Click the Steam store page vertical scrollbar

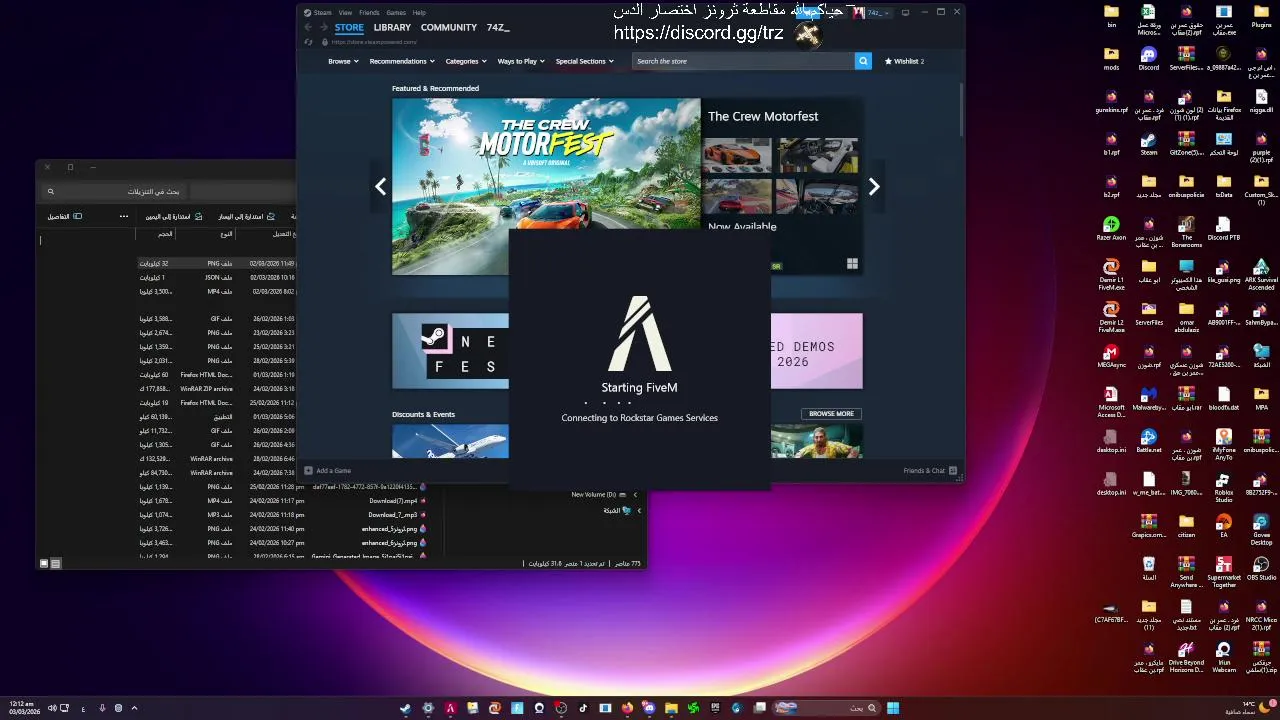click(961, 110)
